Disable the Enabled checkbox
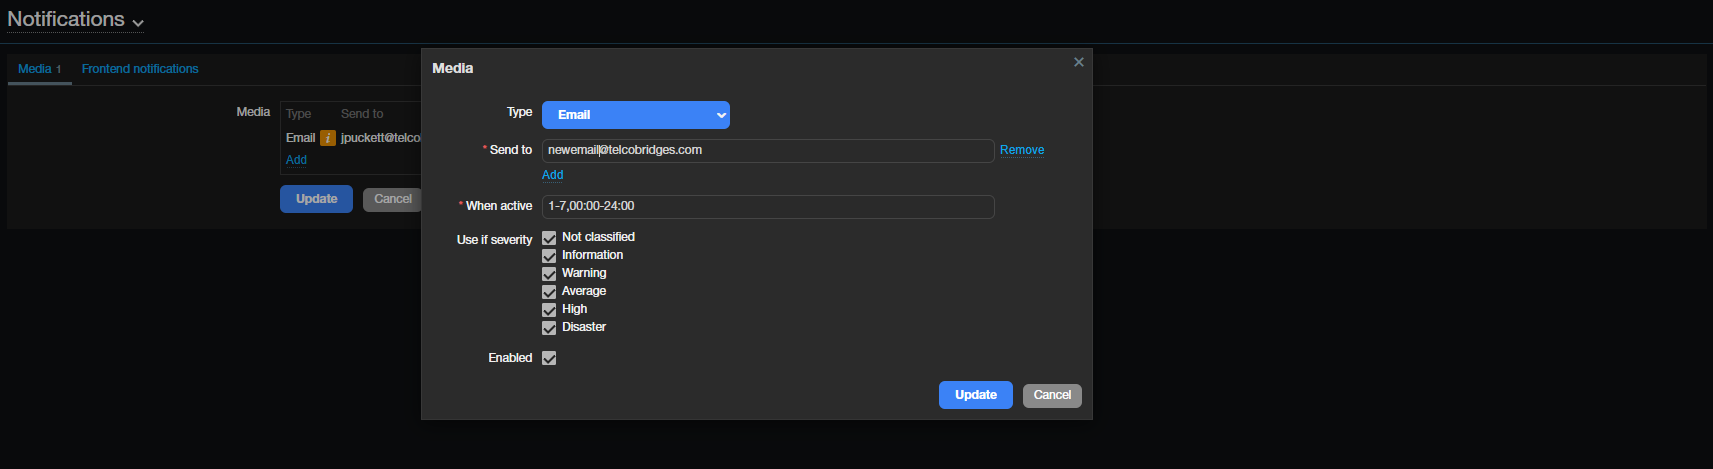 pyautogui.click(x=549, y=358)
